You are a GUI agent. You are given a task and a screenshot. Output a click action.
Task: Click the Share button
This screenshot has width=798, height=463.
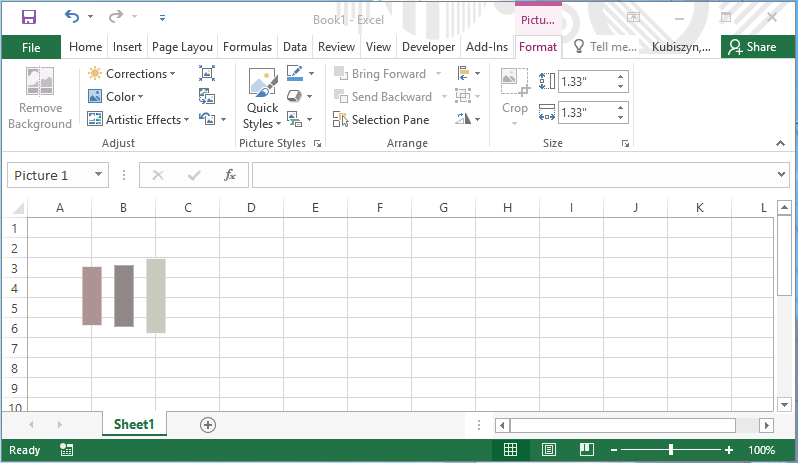[x=751, y=47]
